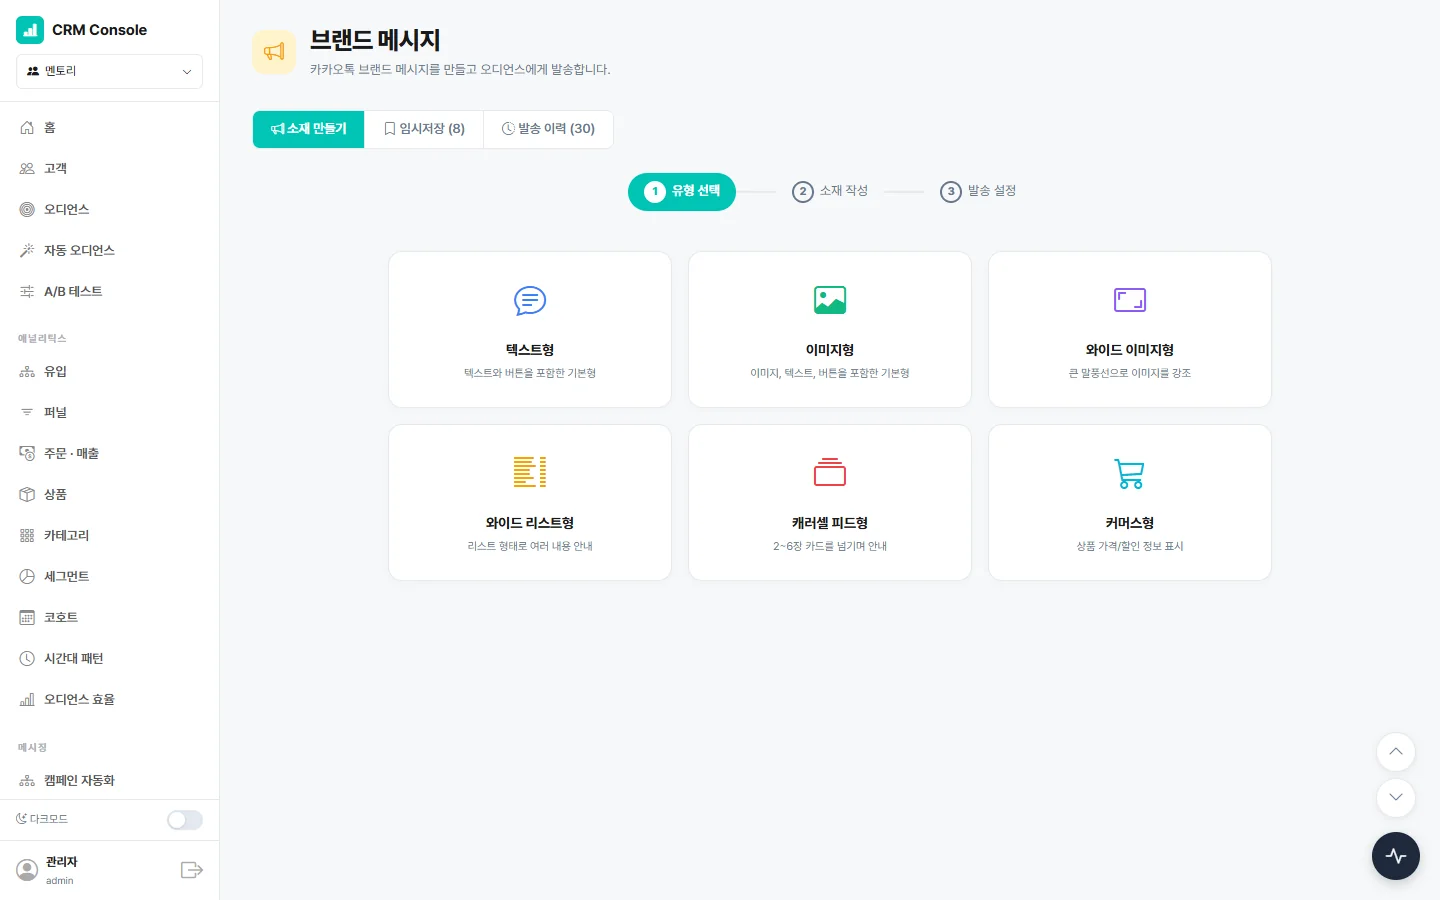Viewport: 1440px width, 900px height.
Task: Click the 브랜드 메시지 megaphone icon
Action: [x=274, y=52]
